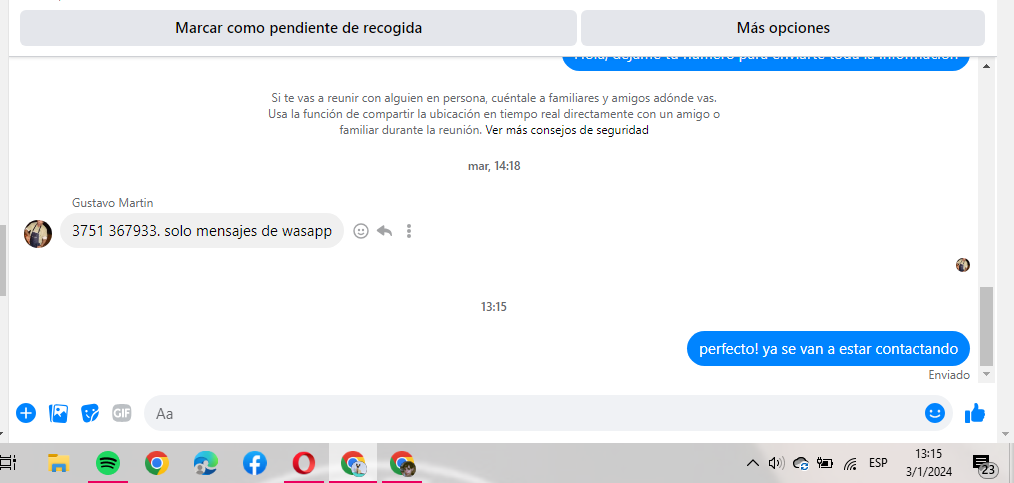Open Ver más consejos de seguridad link
Viewport: 1014px width, 483px height.
[x=566, y=130]
